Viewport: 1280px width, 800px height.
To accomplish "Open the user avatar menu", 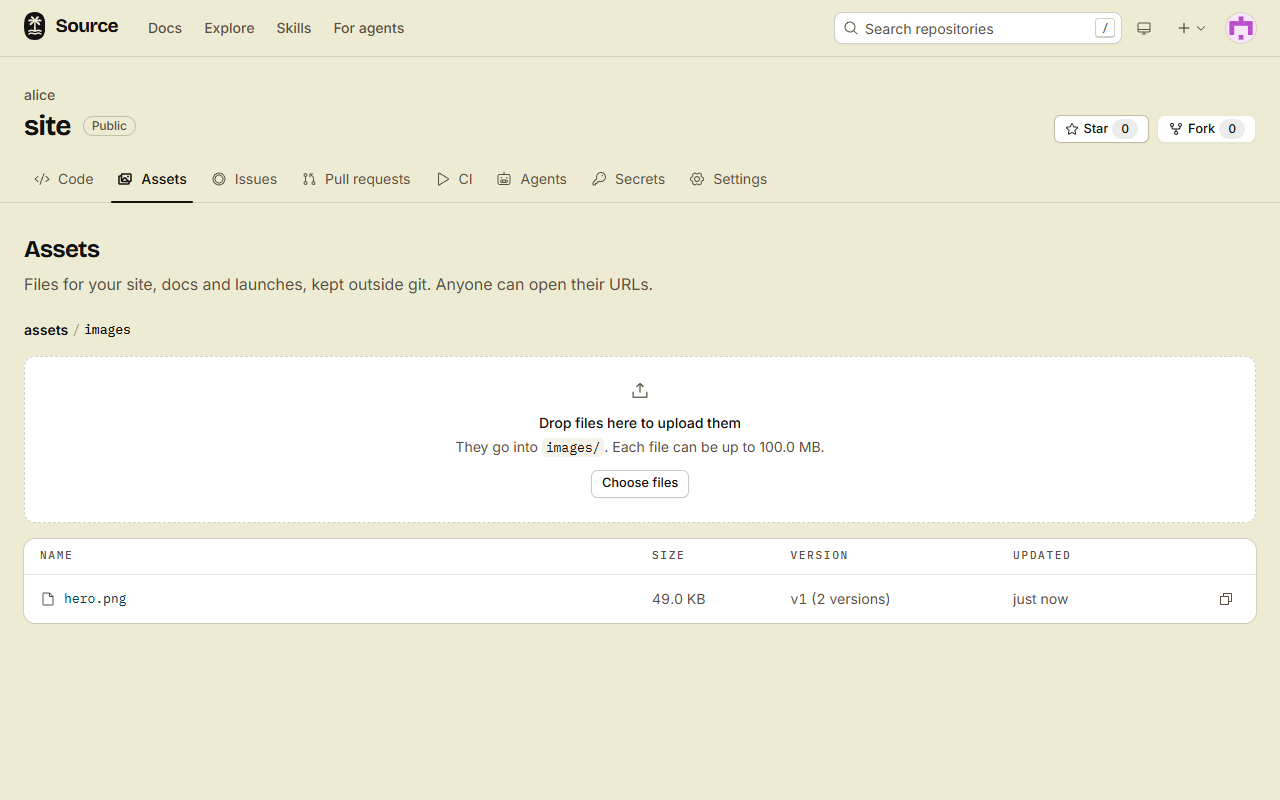I will pos(1241,28).
